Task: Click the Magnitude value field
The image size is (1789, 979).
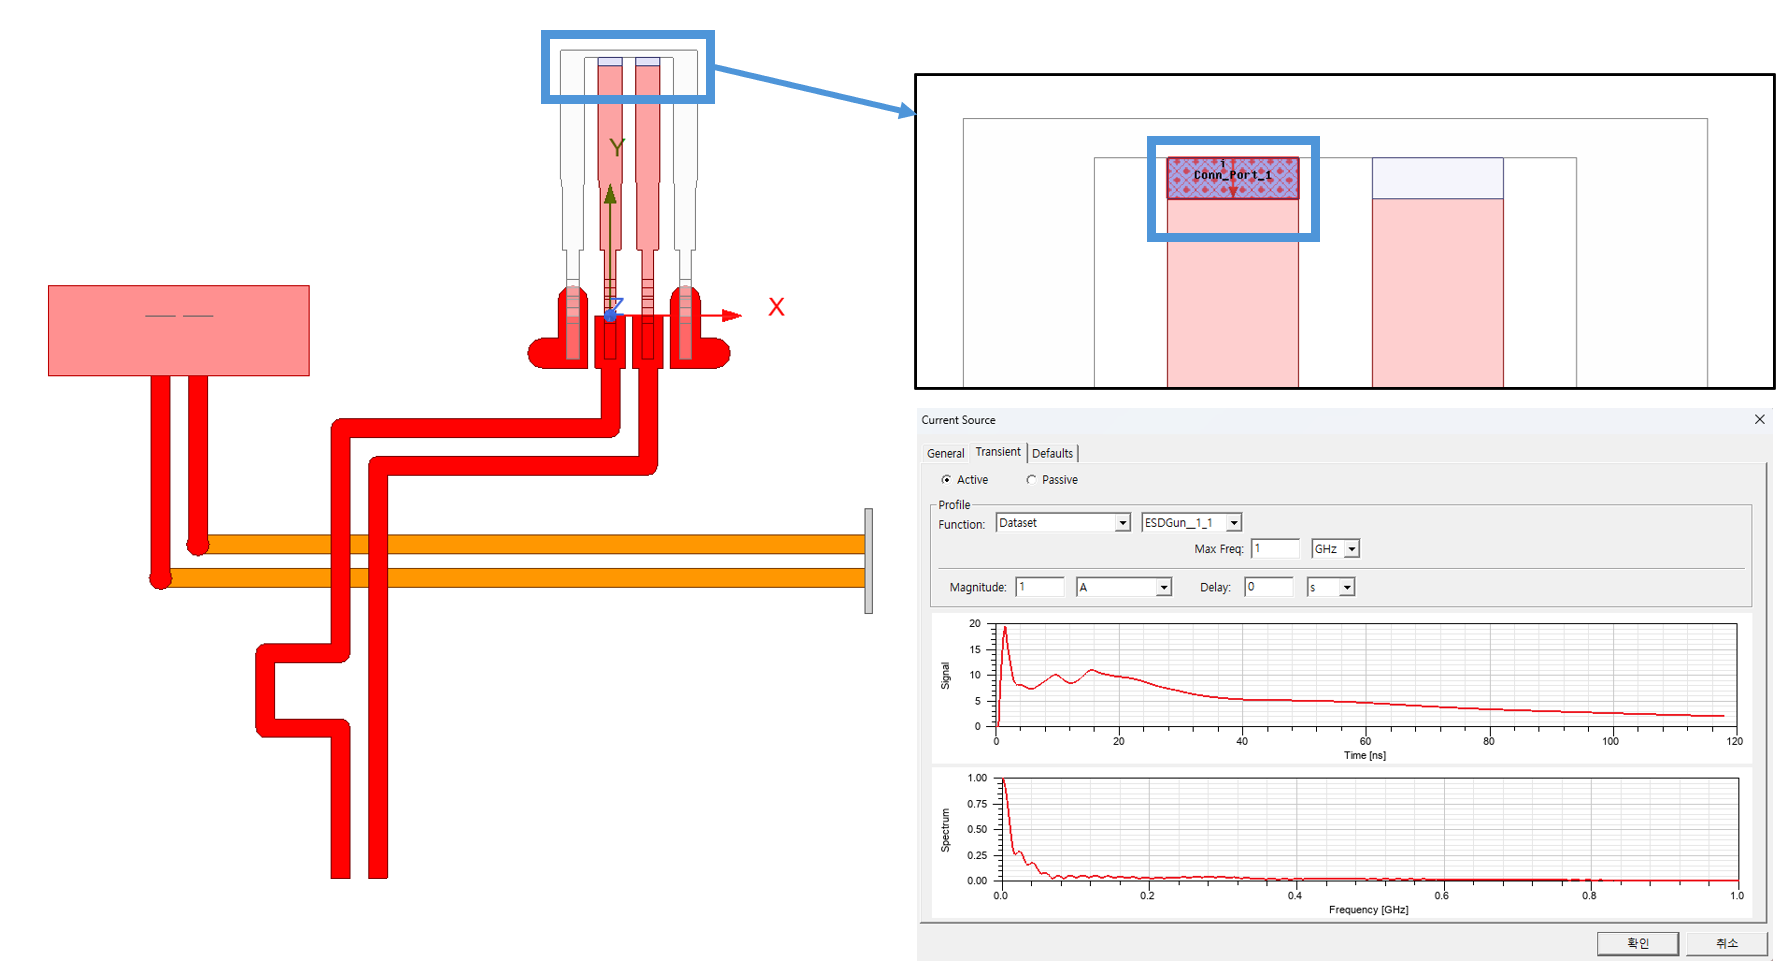Action: (1039, 588)
